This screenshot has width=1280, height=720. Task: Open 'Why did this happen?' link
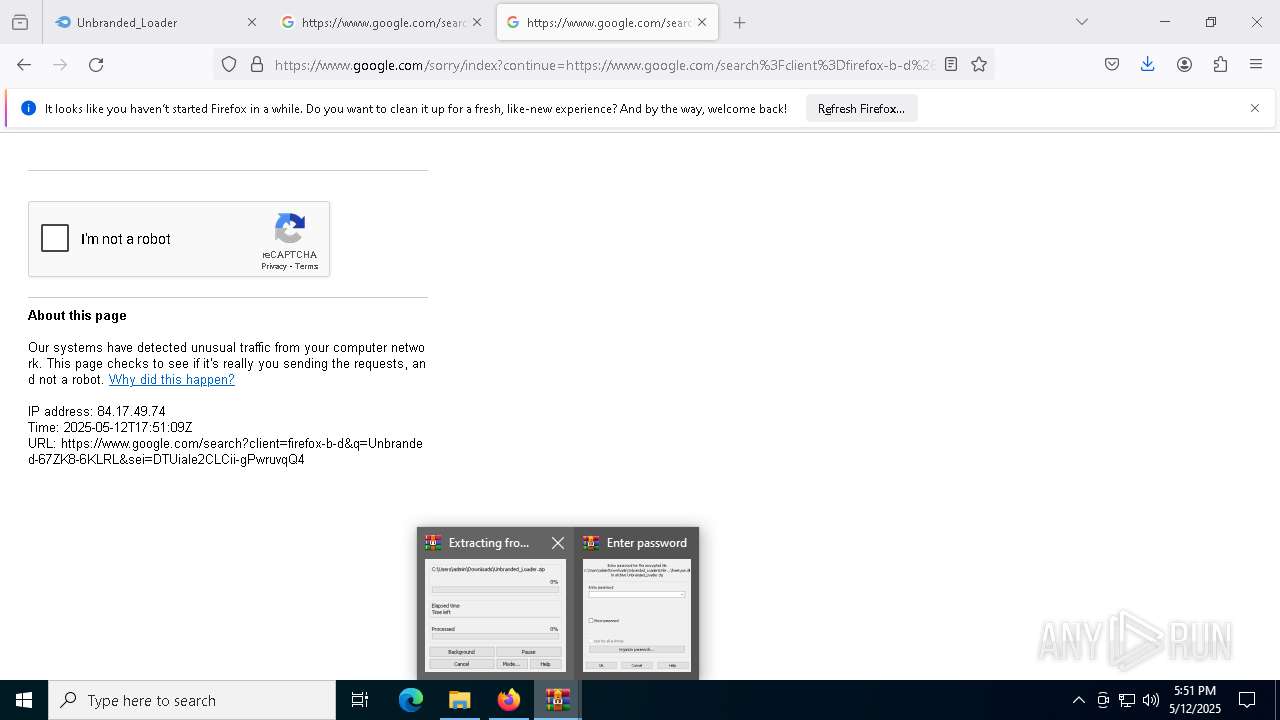(172, 380)
